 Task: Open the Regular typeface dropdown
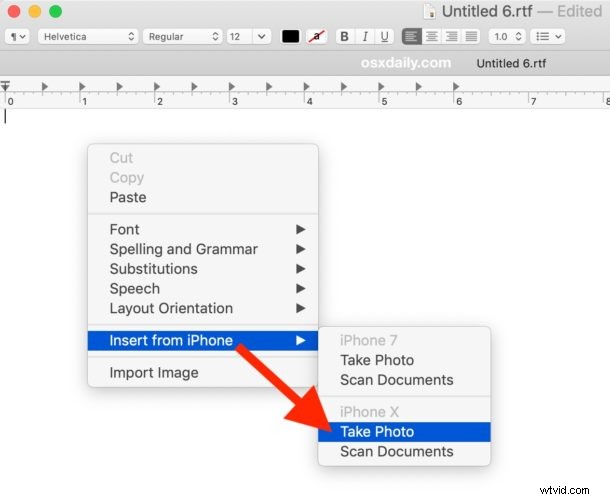(x=182, y=37)
